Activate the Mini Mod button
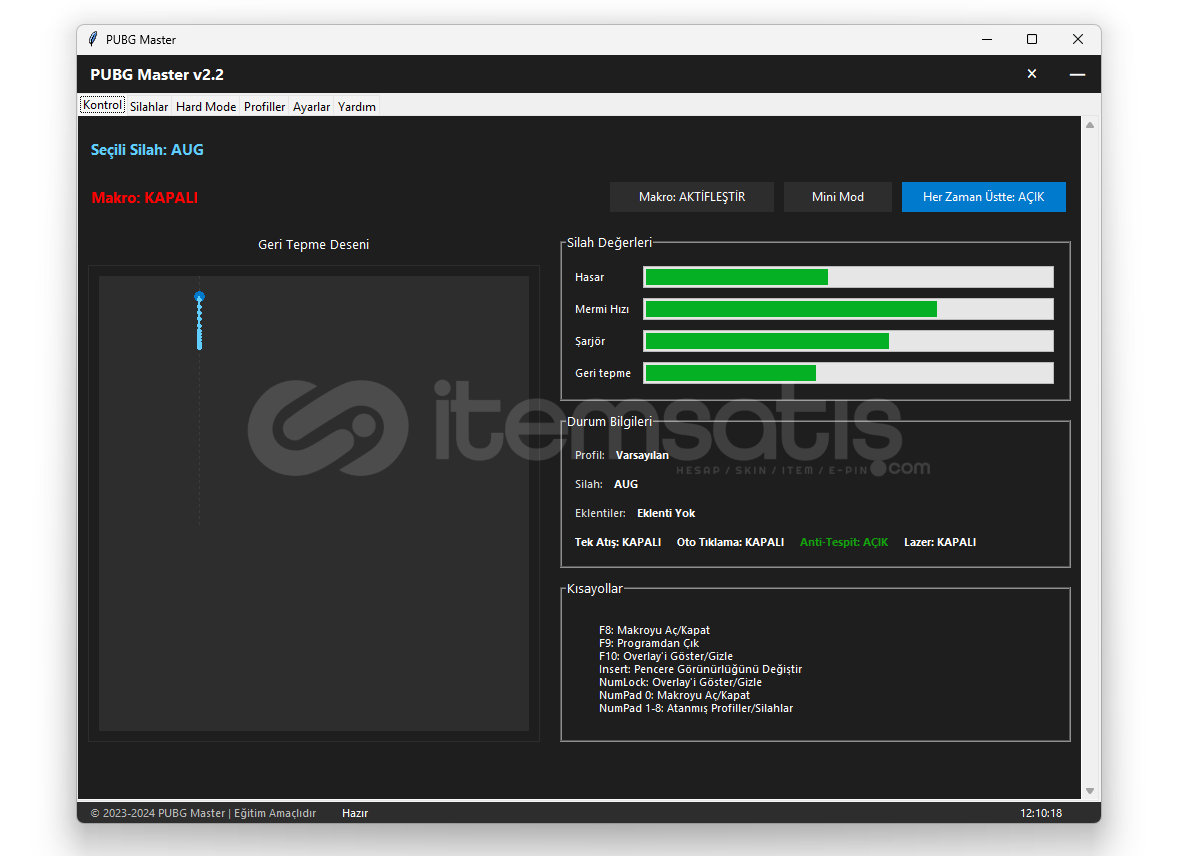 pyautogui.click(x=838, y=197)
